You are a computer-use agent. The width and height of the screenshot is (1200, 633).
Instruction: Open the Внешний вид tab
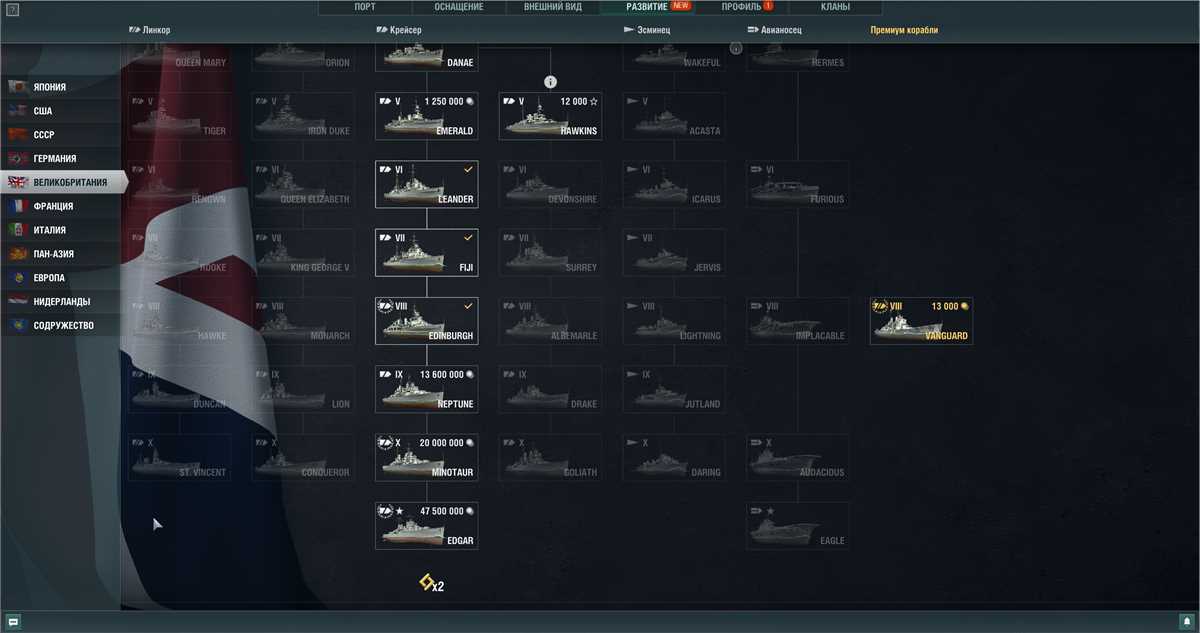(x=552, y=7)
